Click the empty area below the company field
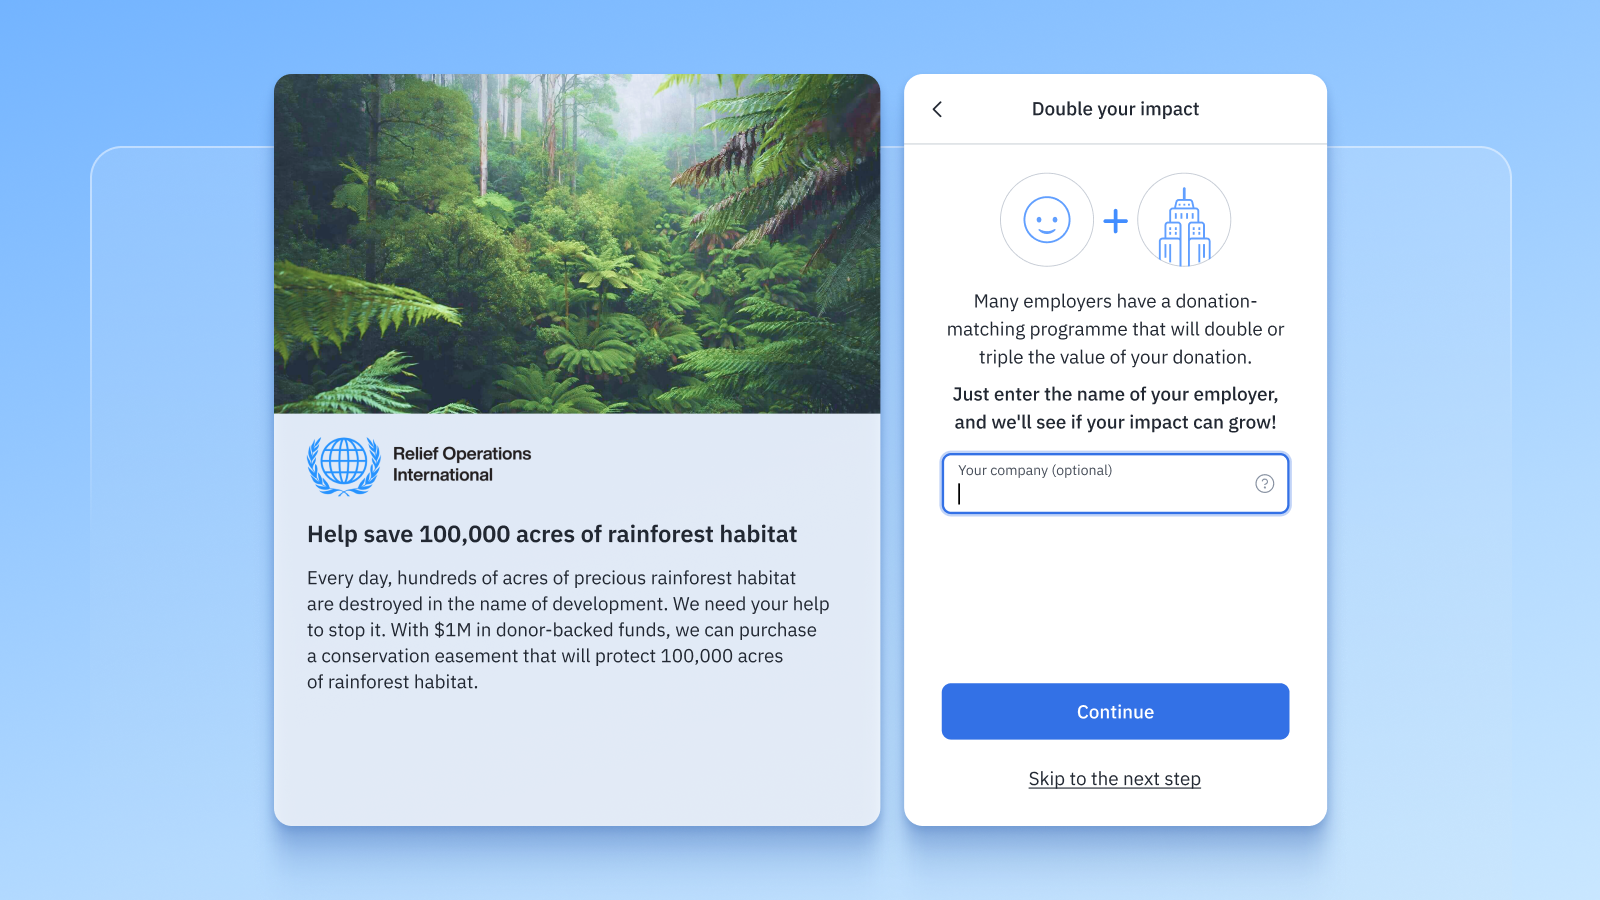Screen dimensions: 1600x900 coord(1115,598)
